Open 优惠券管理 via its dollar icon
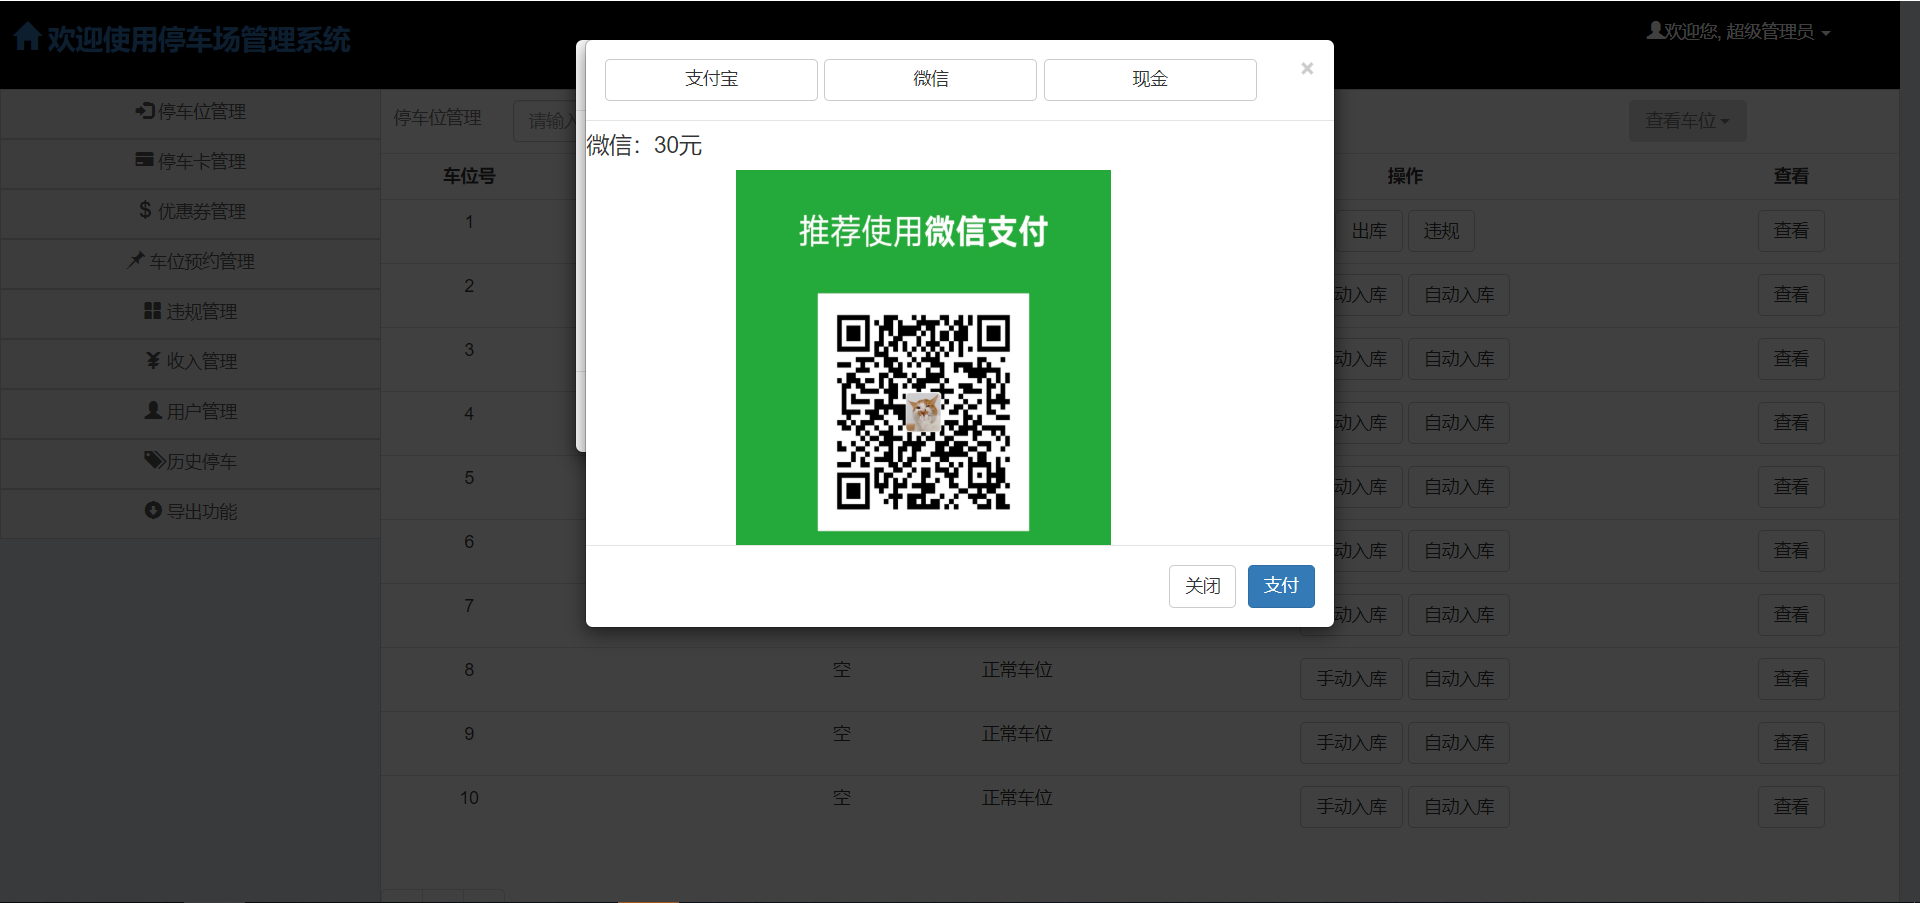Screen dimensions: 1920x903 [x=145, y=210]
